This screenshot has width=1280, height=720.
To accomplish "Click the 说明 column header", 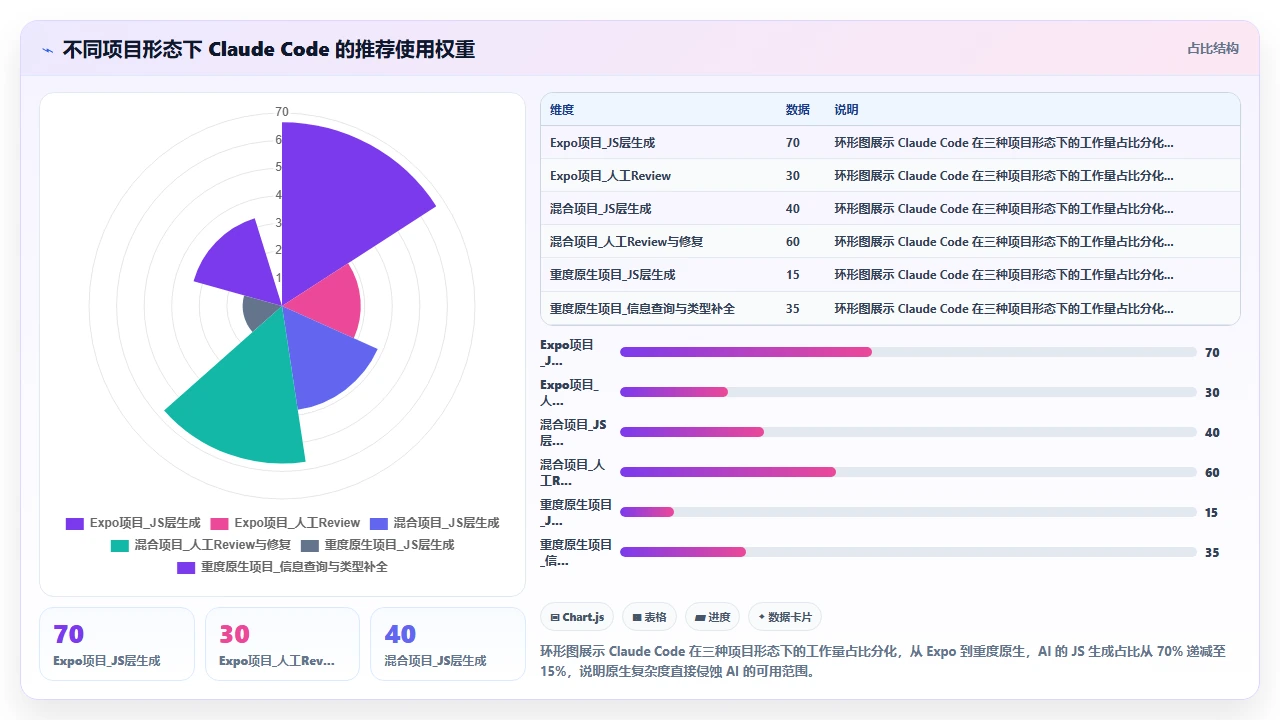I will click(847, 110).
